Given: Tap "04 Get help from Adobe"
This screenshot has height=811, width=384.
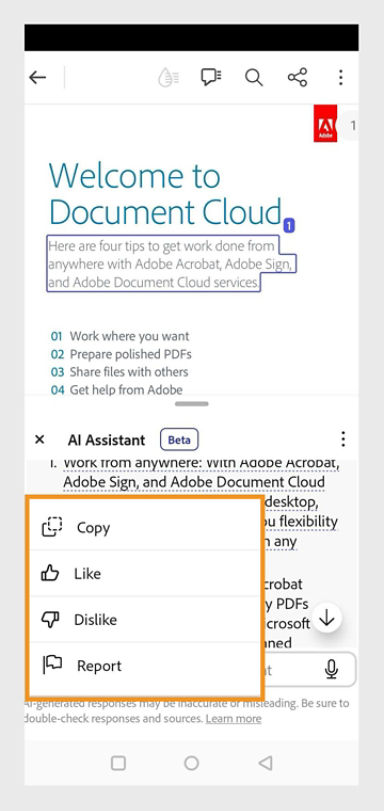Looking at the screenshot, I should pos(116,389).
